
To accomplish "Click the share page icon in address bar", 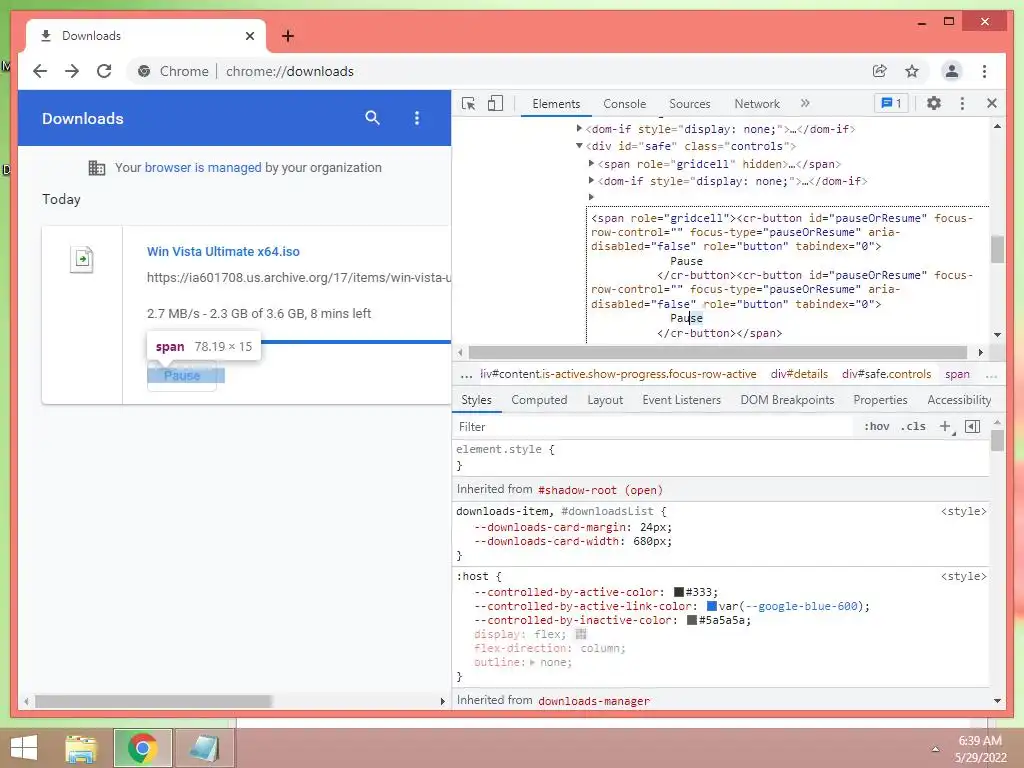I will coord(880,71).
